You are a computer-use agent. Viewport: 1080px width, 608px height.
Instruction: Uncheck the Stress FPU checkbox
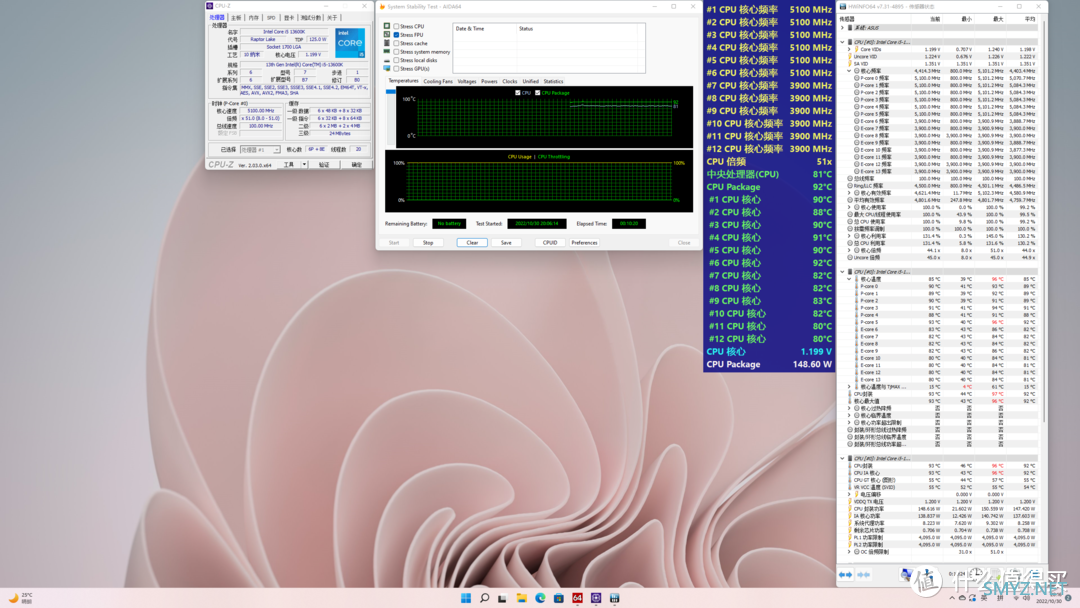396,34
